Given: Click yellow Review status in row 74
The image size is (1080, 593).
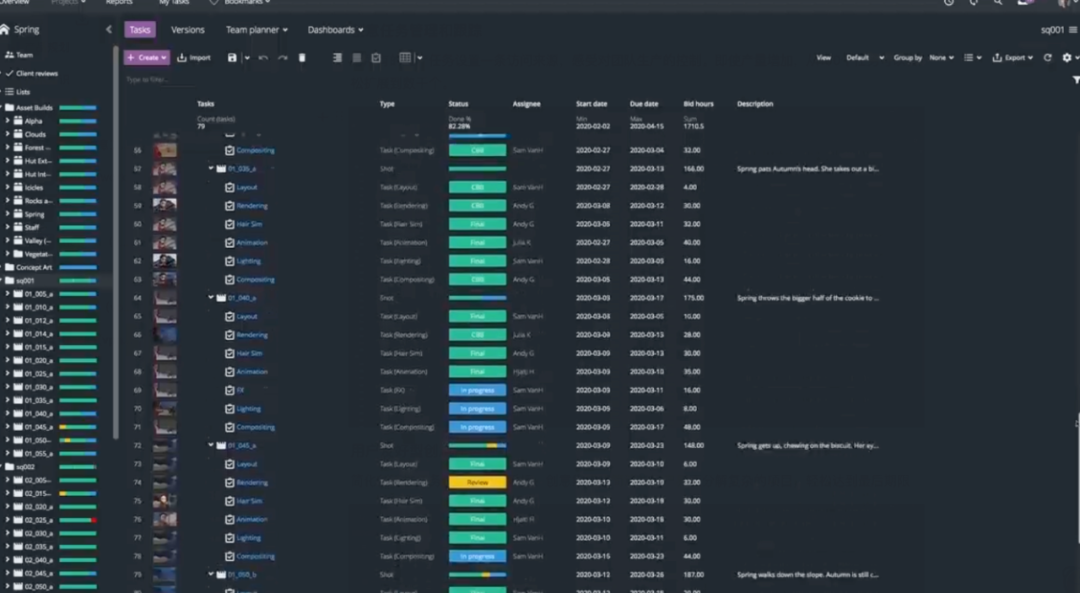Looking at the screenshot, I should point(477,482).
